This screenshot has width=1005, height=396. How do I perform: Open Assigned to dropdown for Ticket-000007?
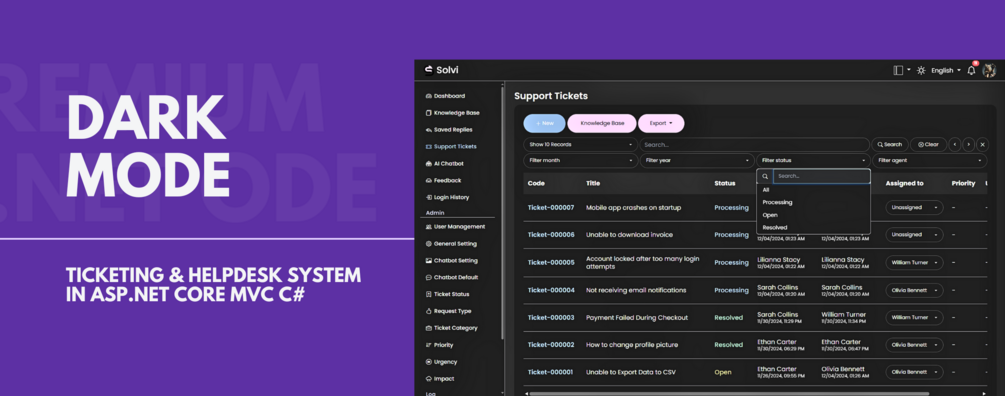click(x=914, y=208)
